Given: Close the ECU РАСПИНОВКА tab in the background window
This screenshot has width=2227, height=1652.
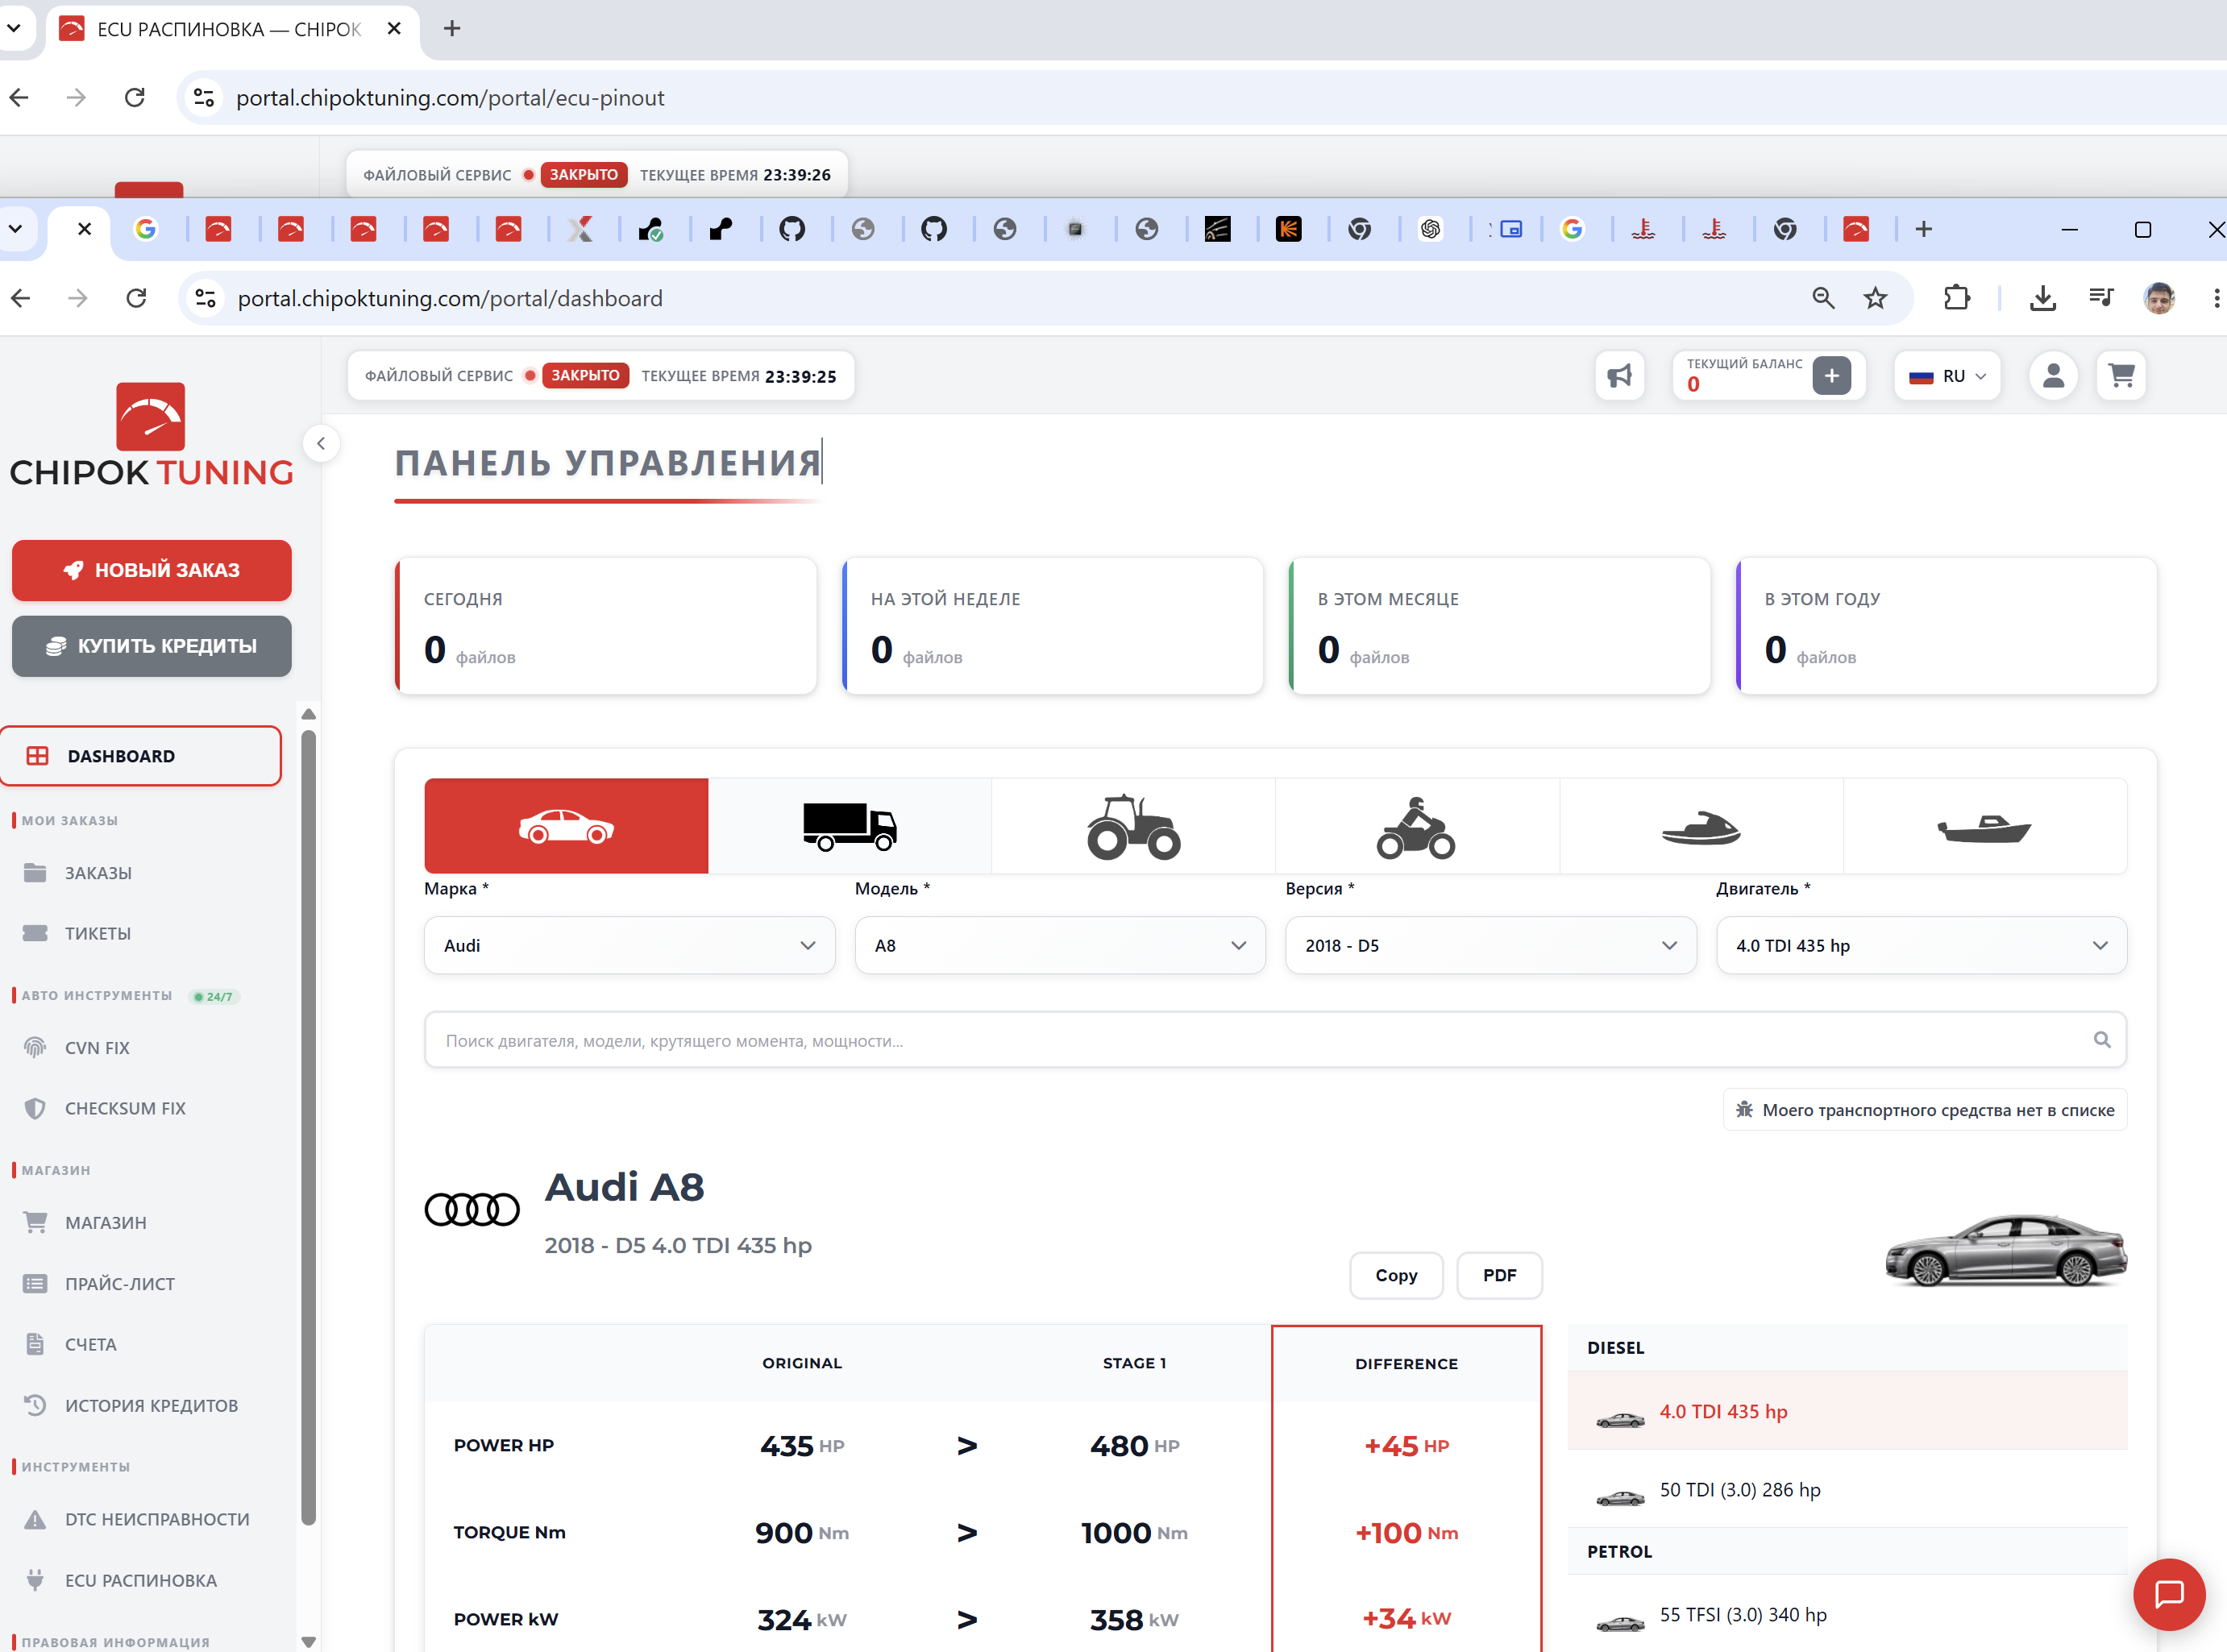Looking at the screenshot, I should click(394, 29).
